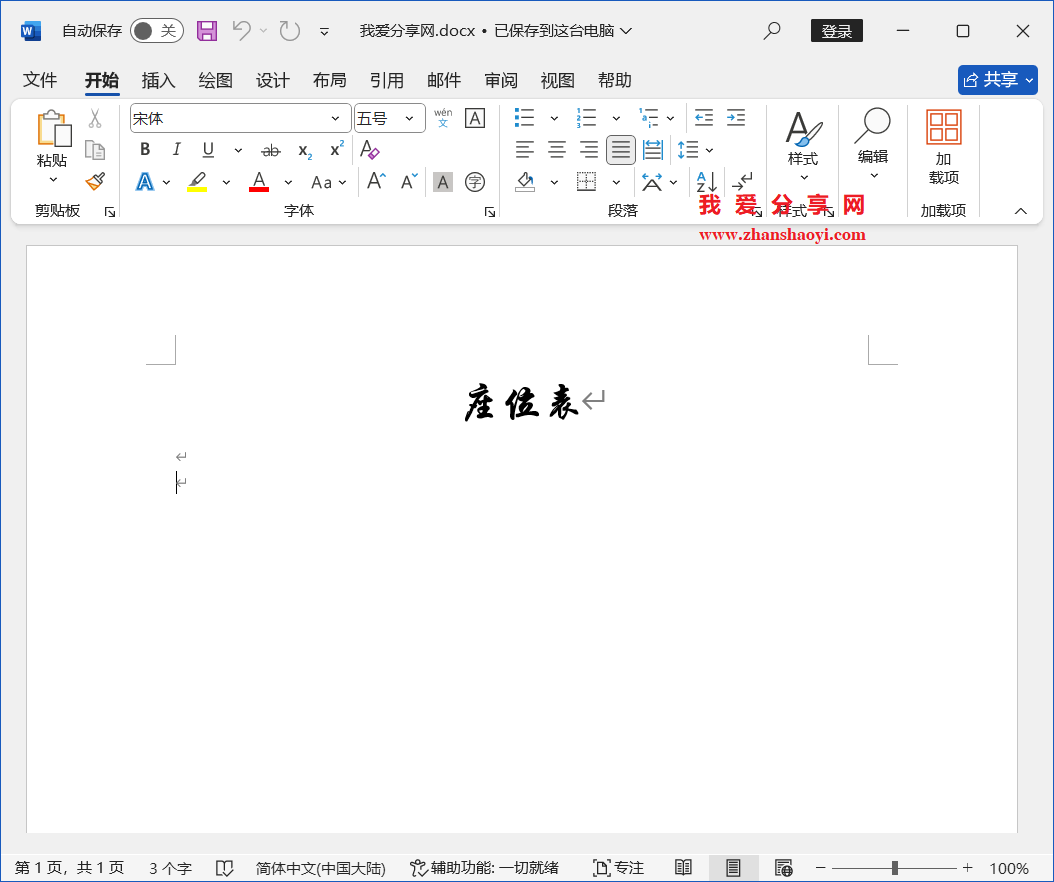Expand underline style options arrow
This screenshot has height=882, width=1054.
coord(238,150)
